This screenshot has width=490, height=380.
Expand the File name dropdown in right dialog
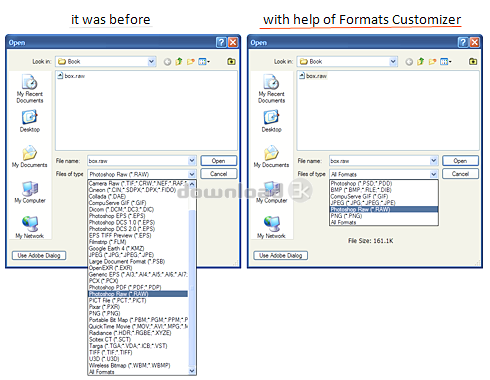pos(433,161)
